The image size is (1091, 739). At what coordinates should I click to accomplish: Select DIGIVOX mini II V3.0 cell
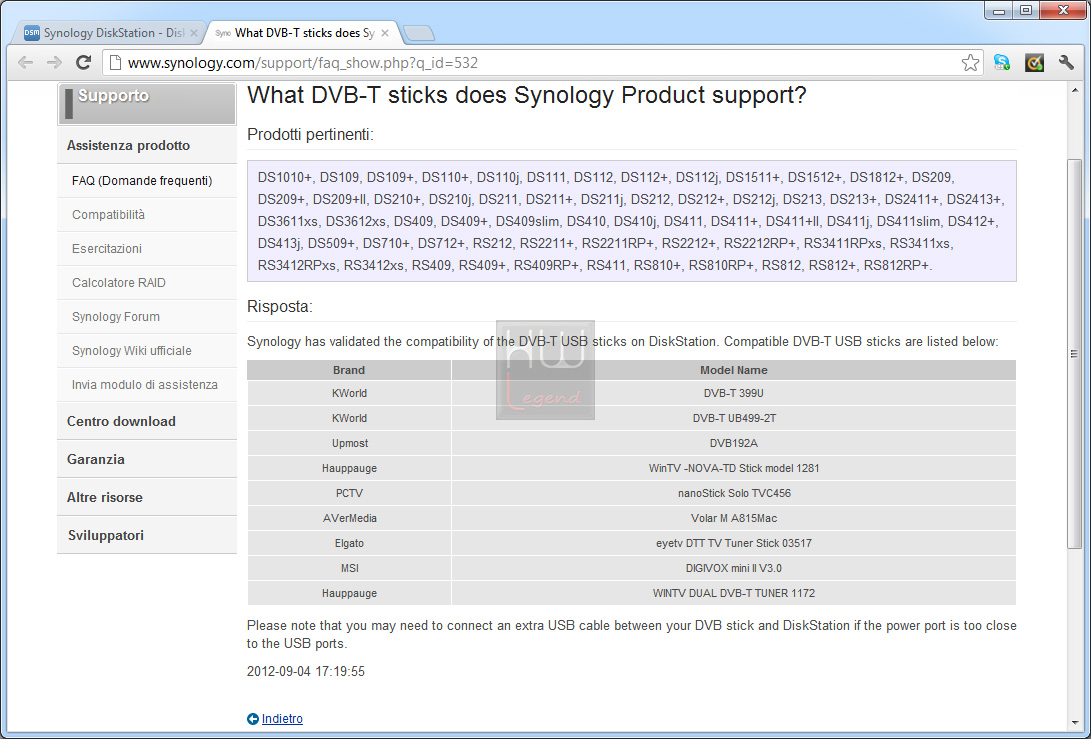[733, 569]
